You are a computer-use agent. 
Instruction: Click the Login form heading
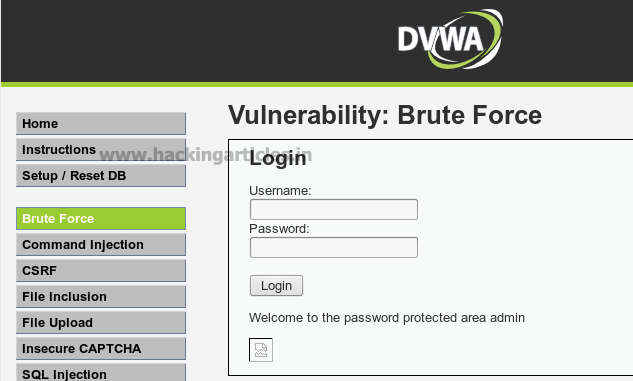point(278,158)
